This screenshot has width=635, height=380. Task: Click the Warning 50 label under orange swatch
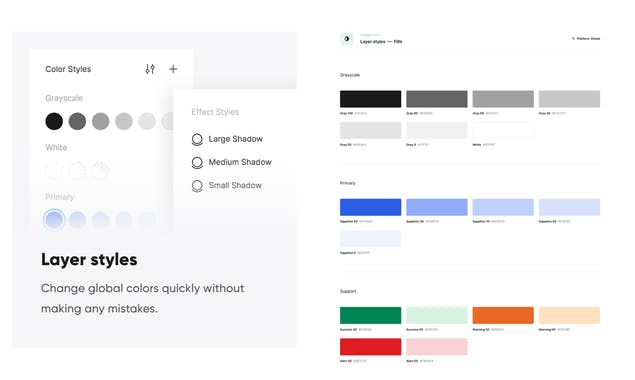pos(481,330)
